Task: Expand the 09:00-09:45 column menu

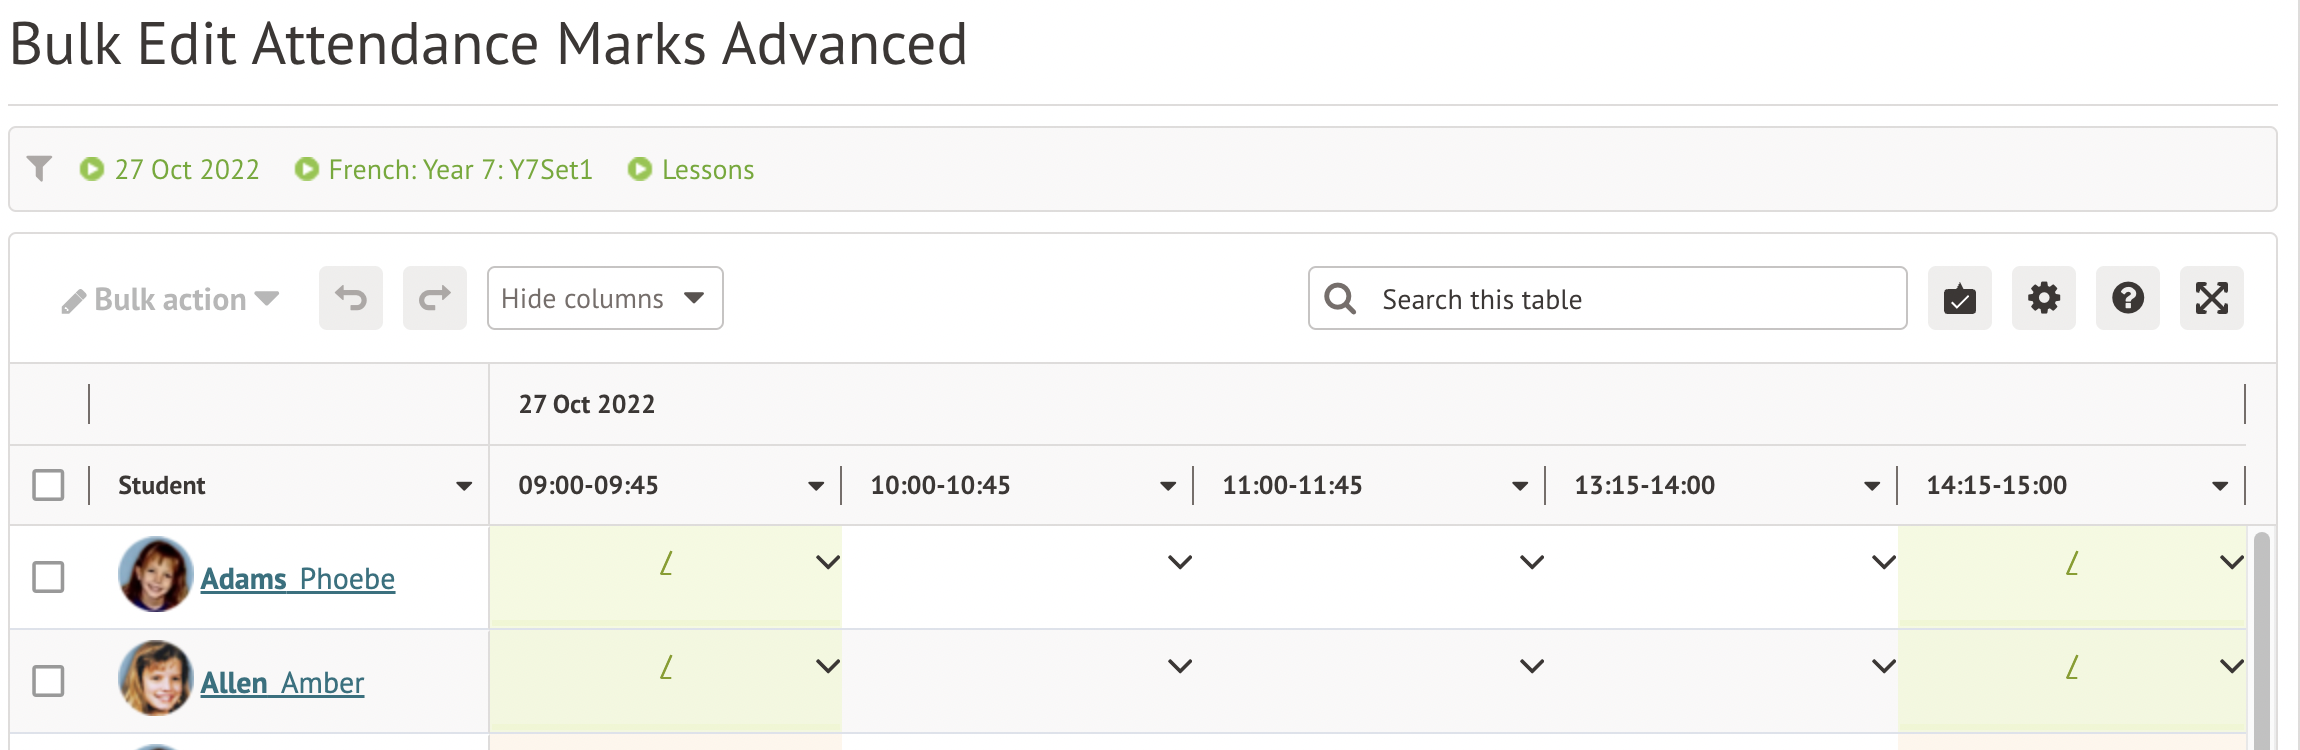Action: click(816, 486)
